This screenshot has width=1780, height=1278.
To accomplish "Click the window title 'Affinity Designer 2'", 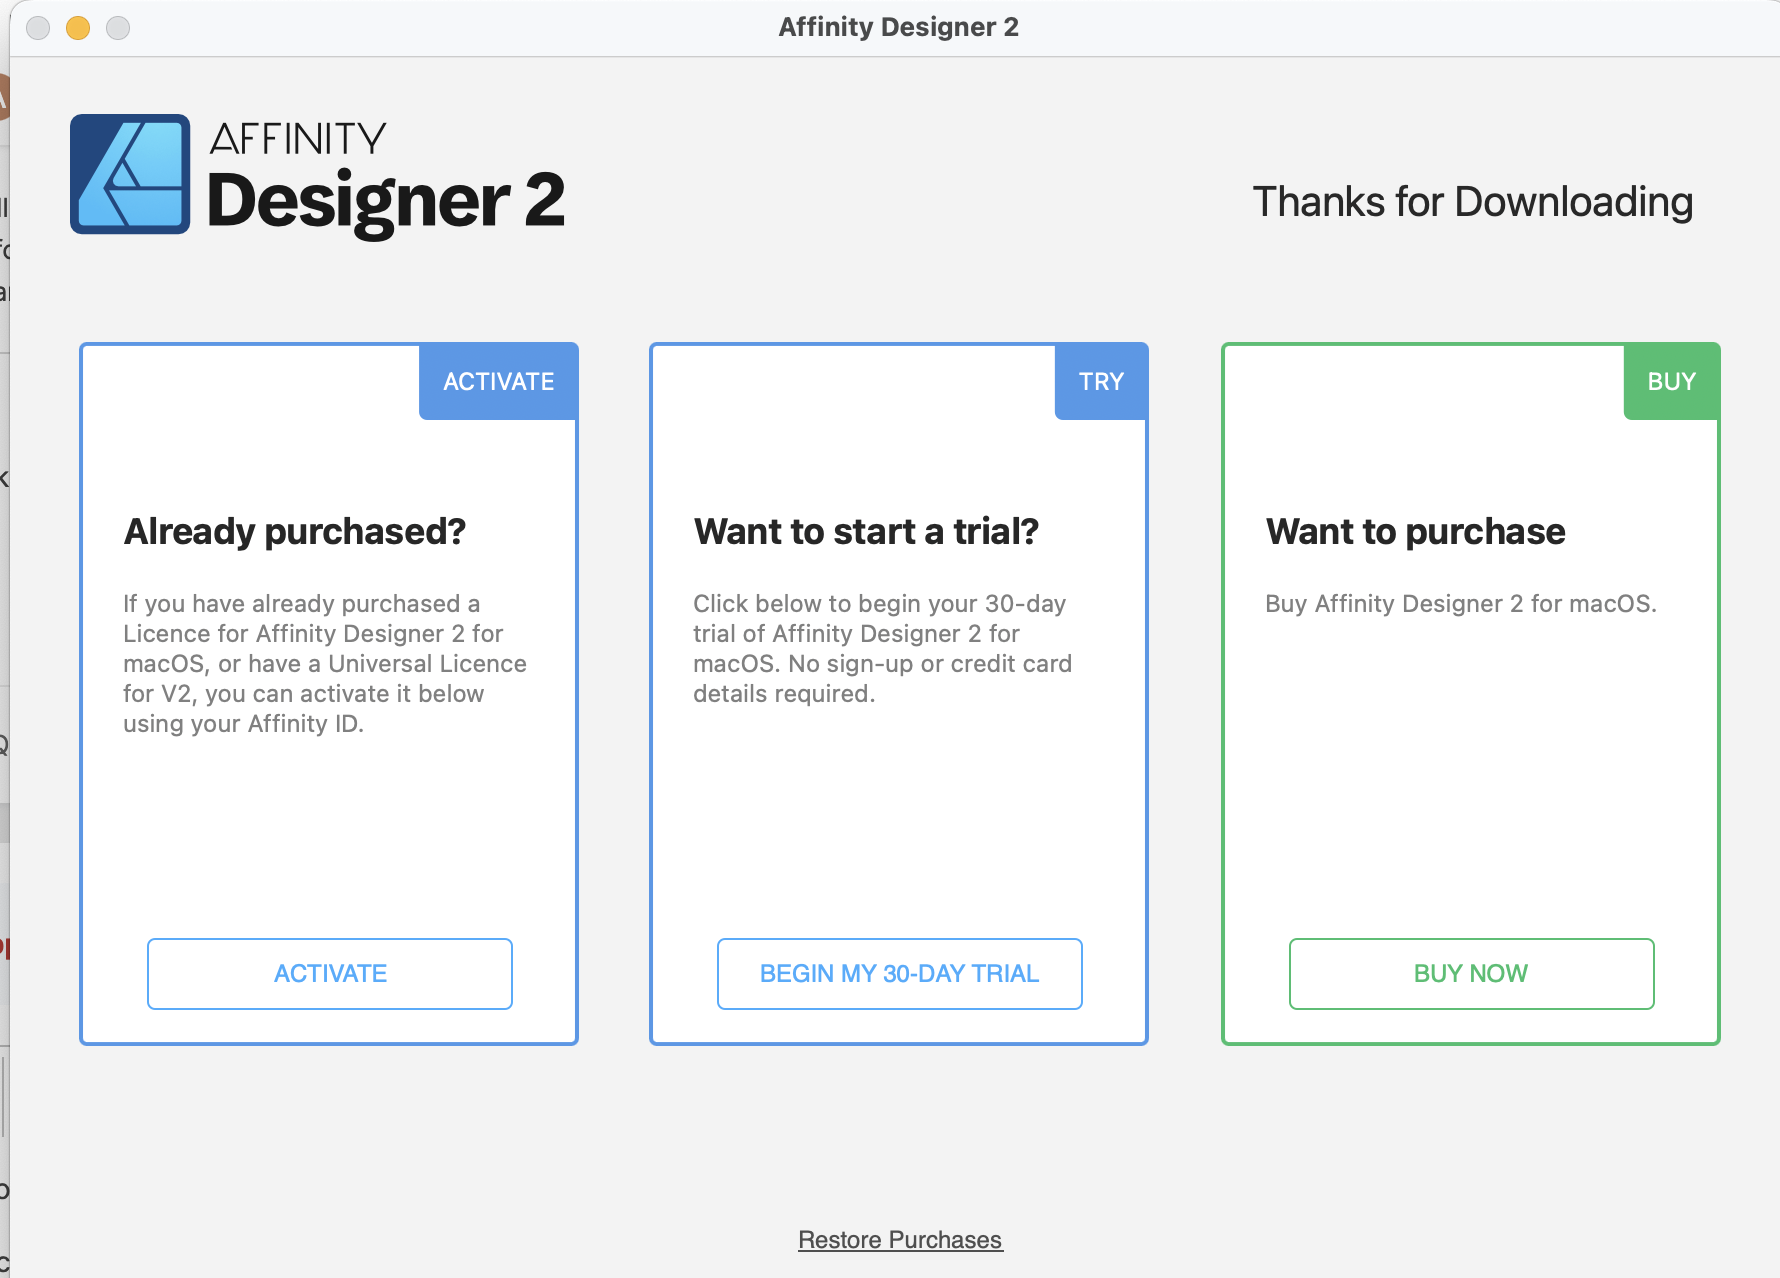I will click(x=899, y=27).
